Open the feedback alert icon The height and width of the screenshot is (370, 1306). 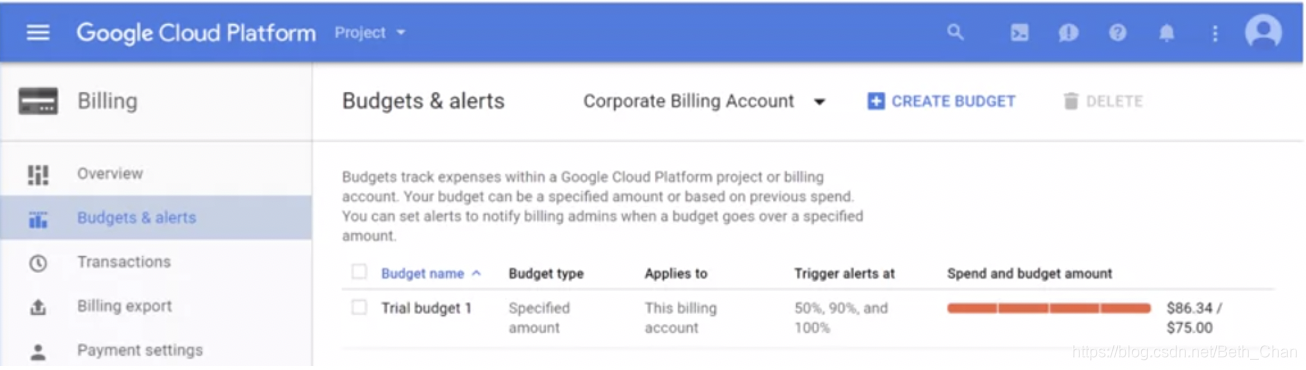[x=1068, y=33]
